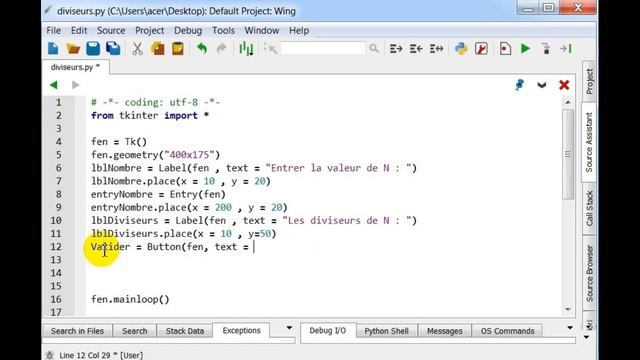This screenshot has height=360, width=640.
Task: Click the editor scrollbar up arrow
Action: pos(568,102)
